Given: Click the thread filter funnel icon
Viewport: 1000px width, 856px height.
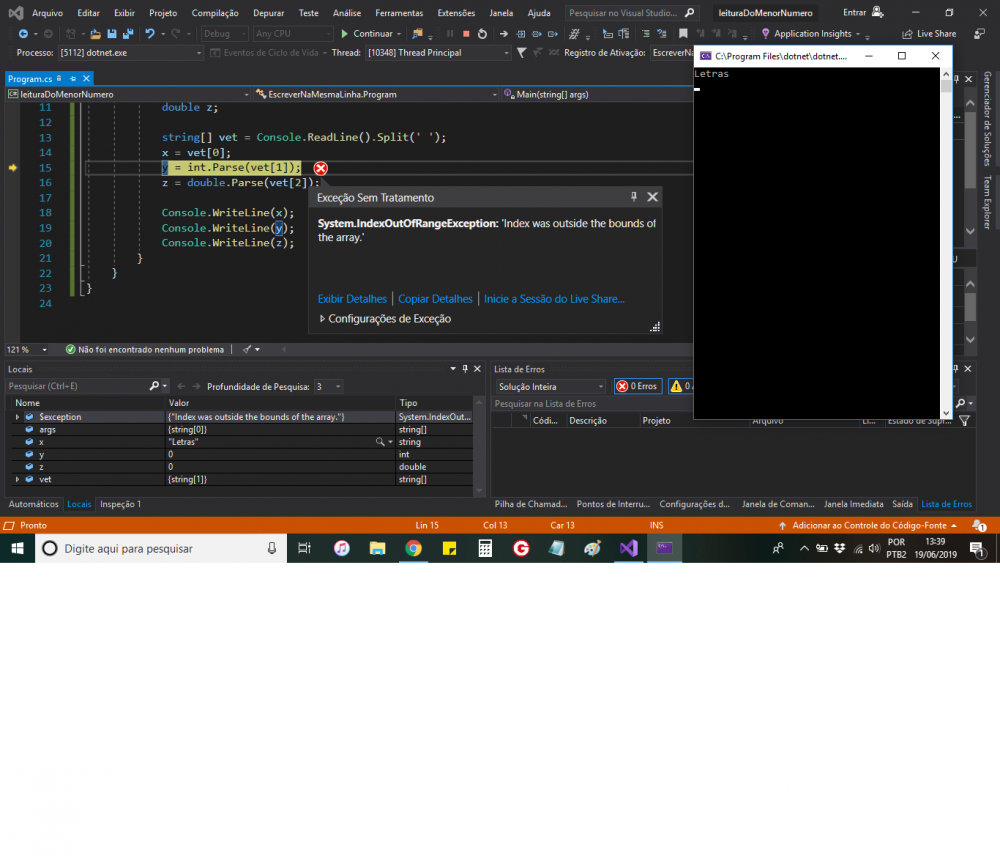Looking at the screenshot, I should 521,52.
